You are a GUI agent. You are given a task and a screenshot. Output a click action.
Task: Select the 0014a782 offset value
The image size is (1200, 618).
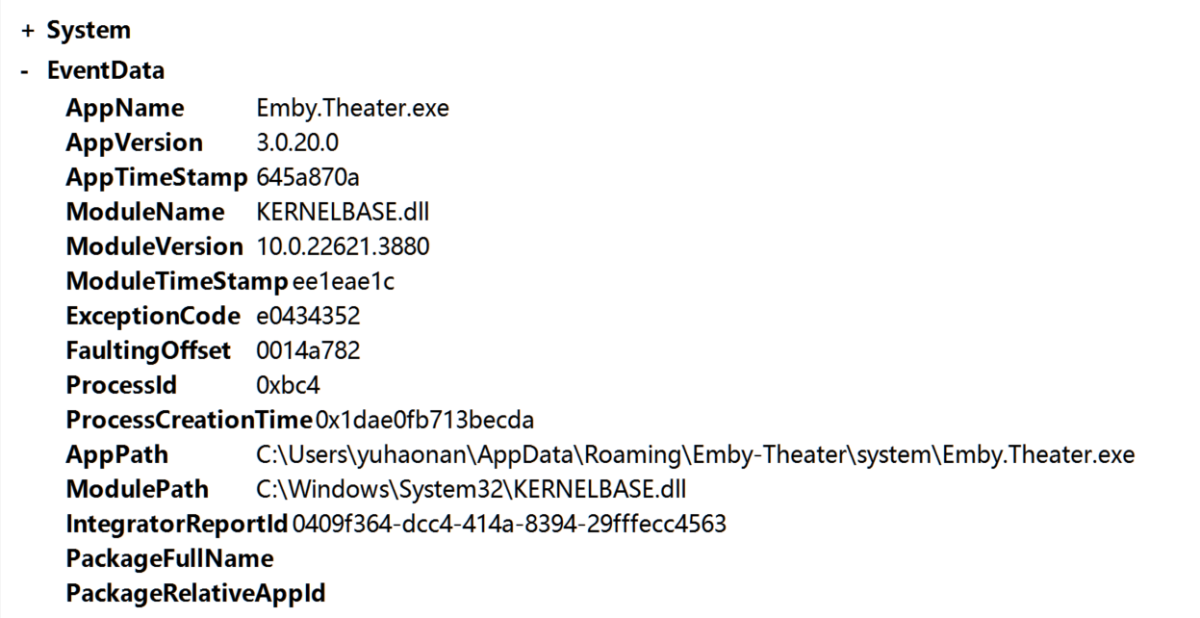point(308,351)
